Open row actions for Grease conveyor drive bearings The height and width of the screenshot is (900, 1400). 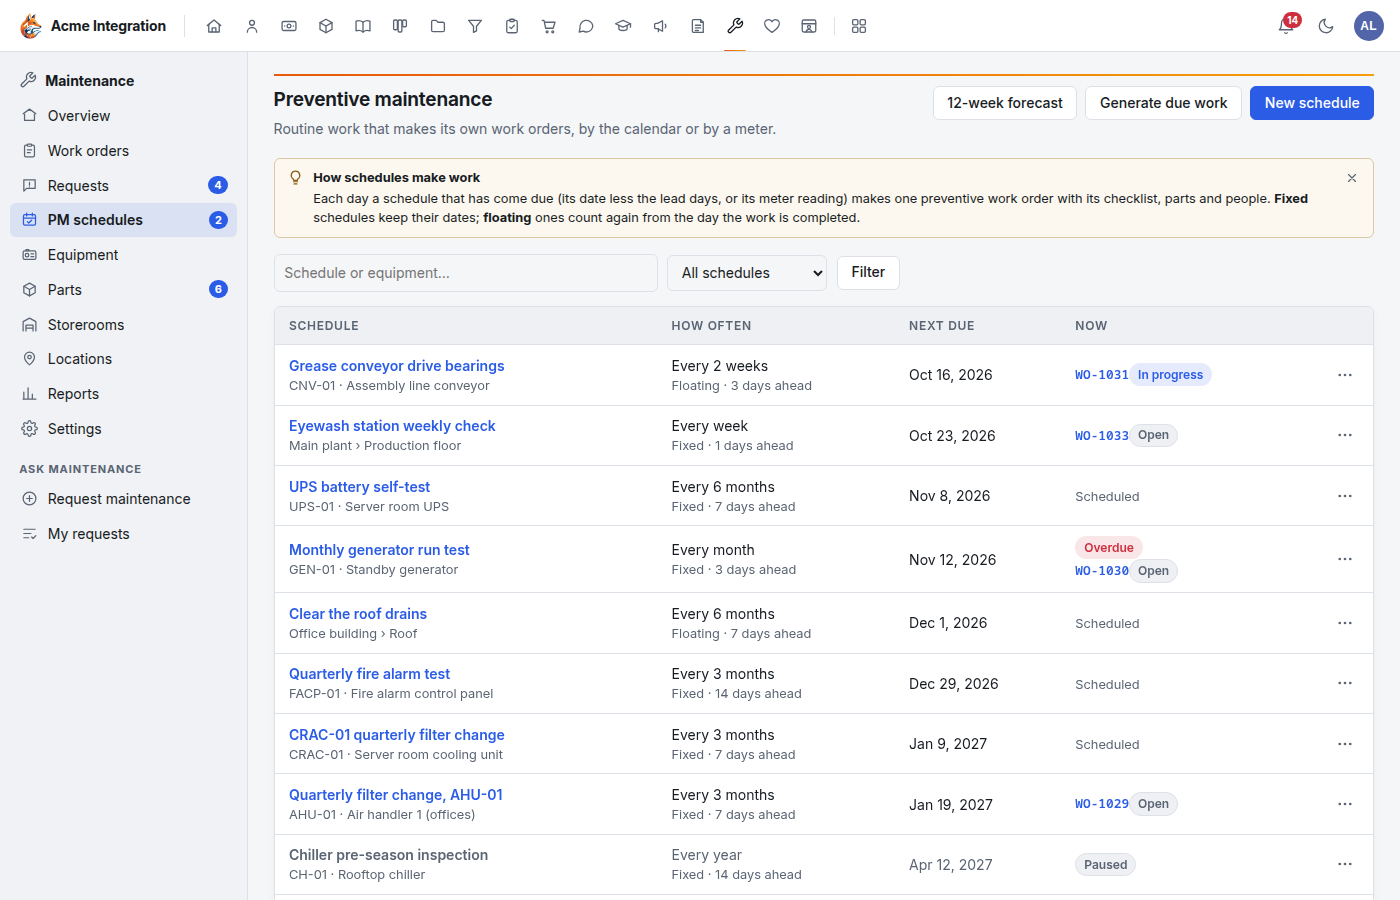pos(1345,375)
